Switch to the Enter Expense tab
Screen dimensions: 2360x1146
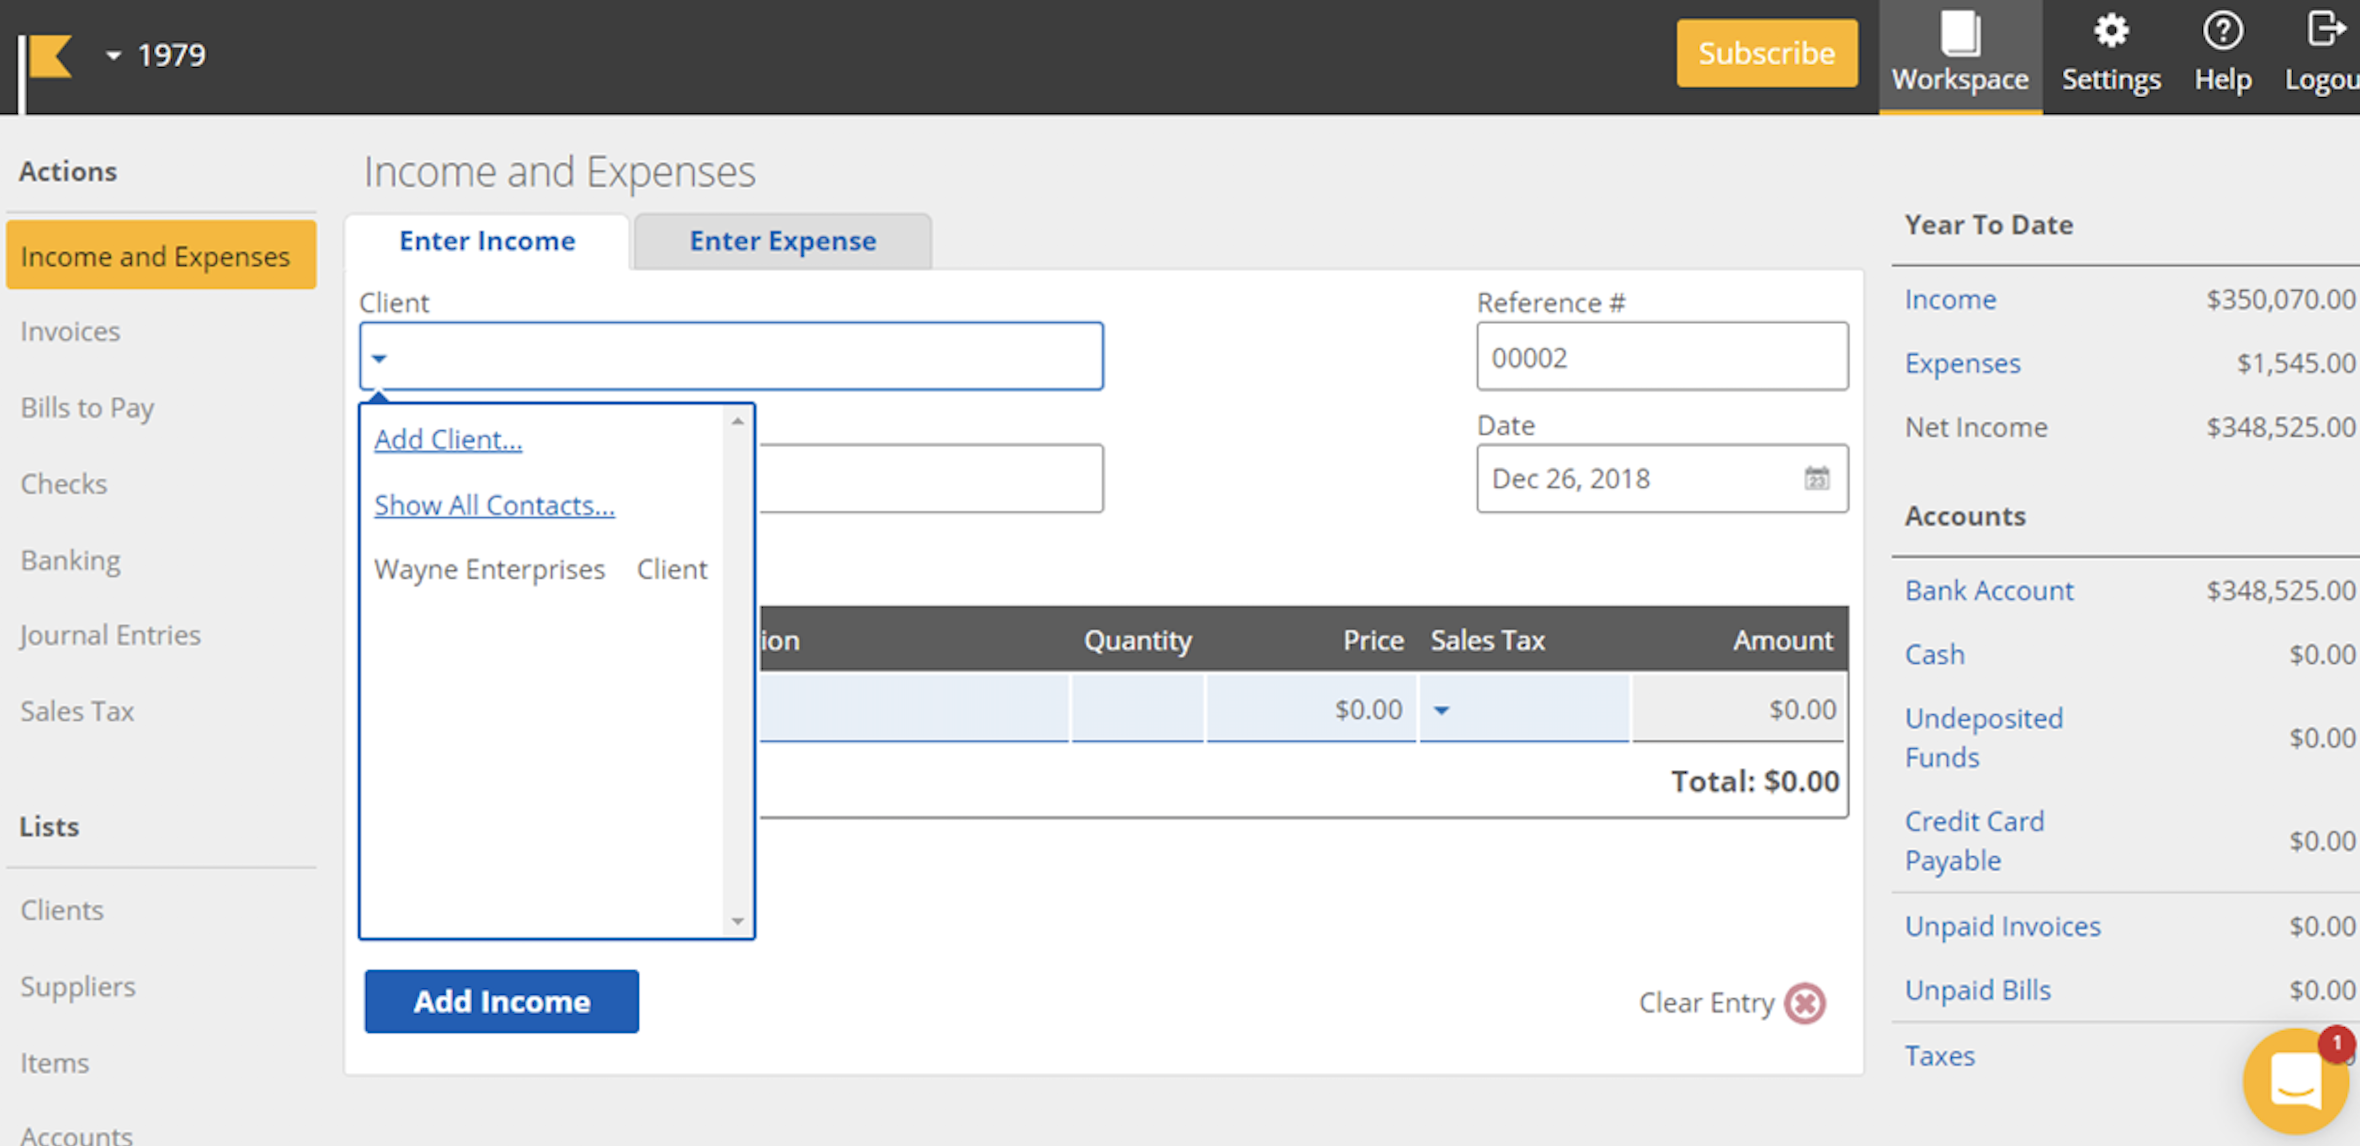[x=782, y=241]
